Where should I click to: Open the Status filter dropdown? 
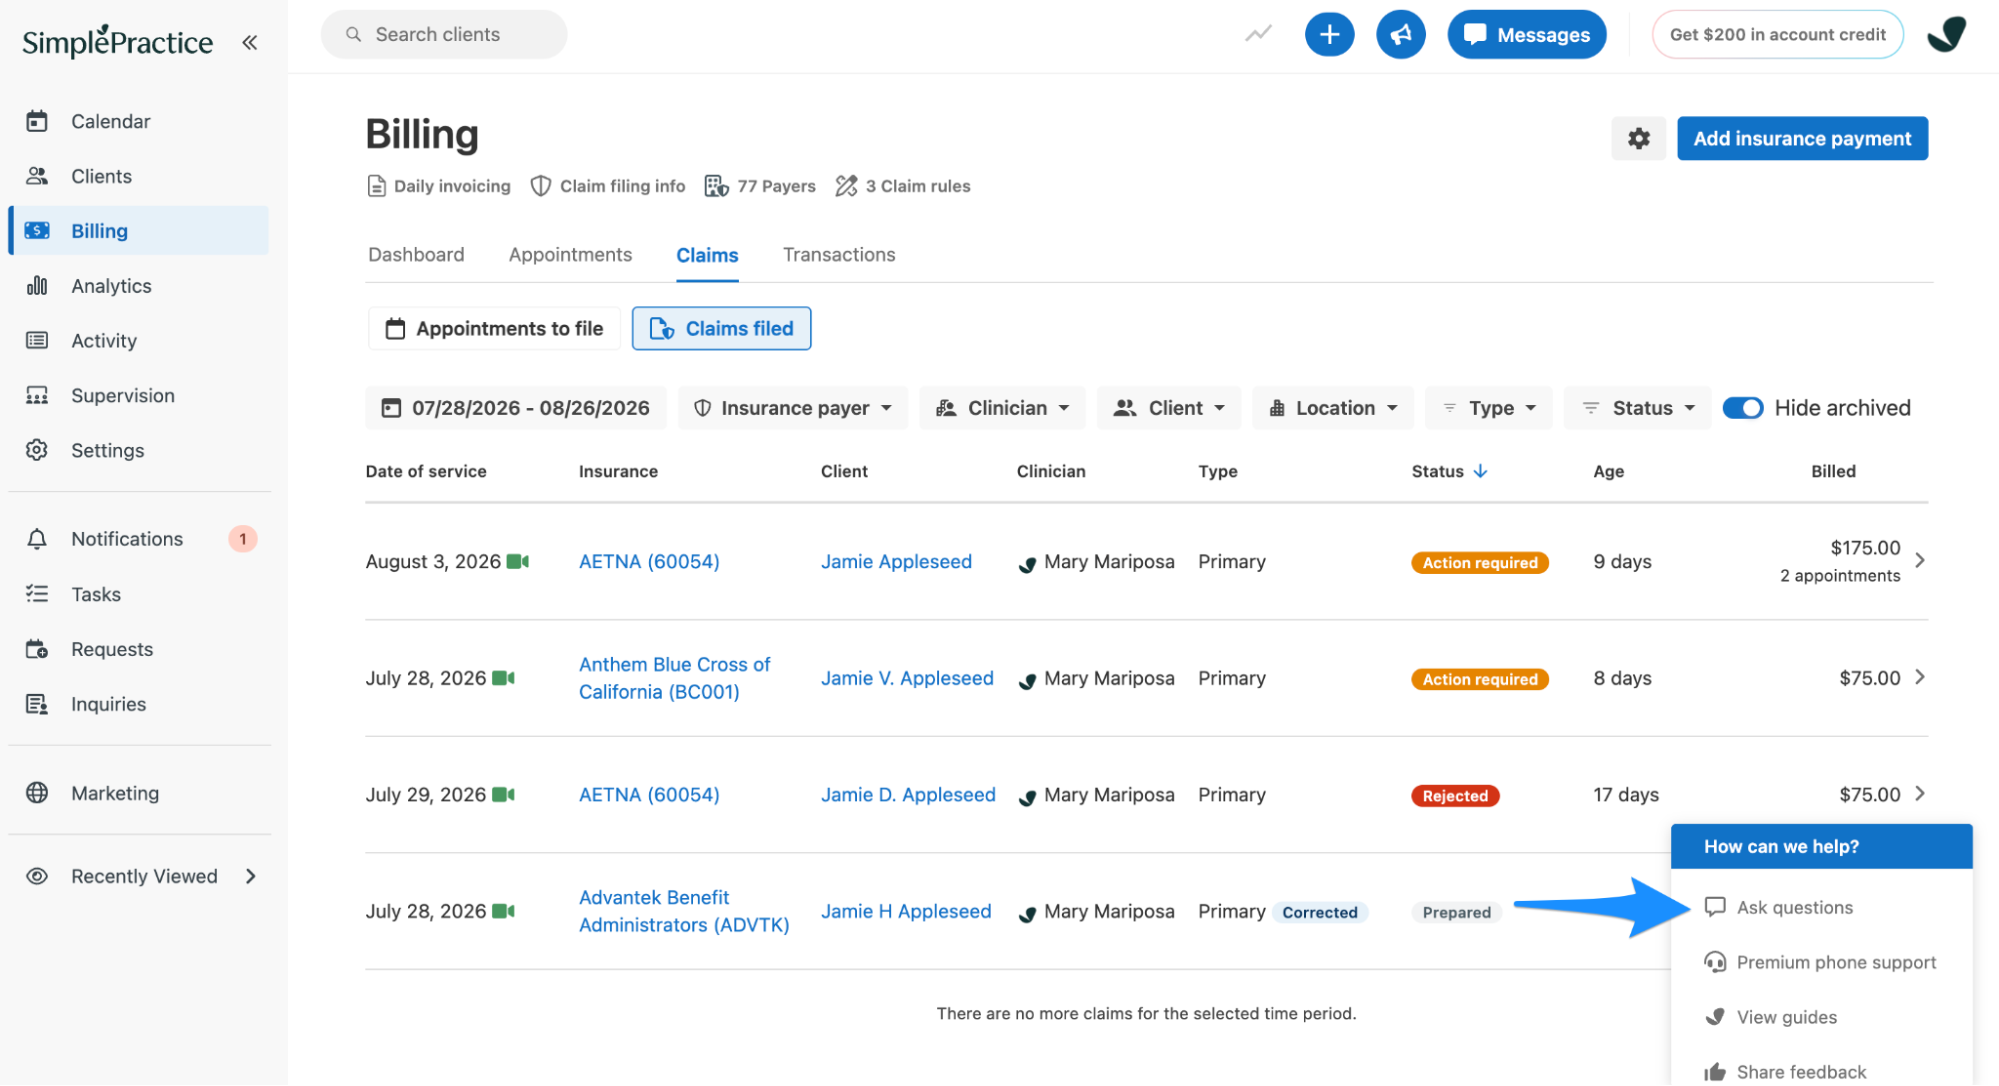pos(1637,408)
